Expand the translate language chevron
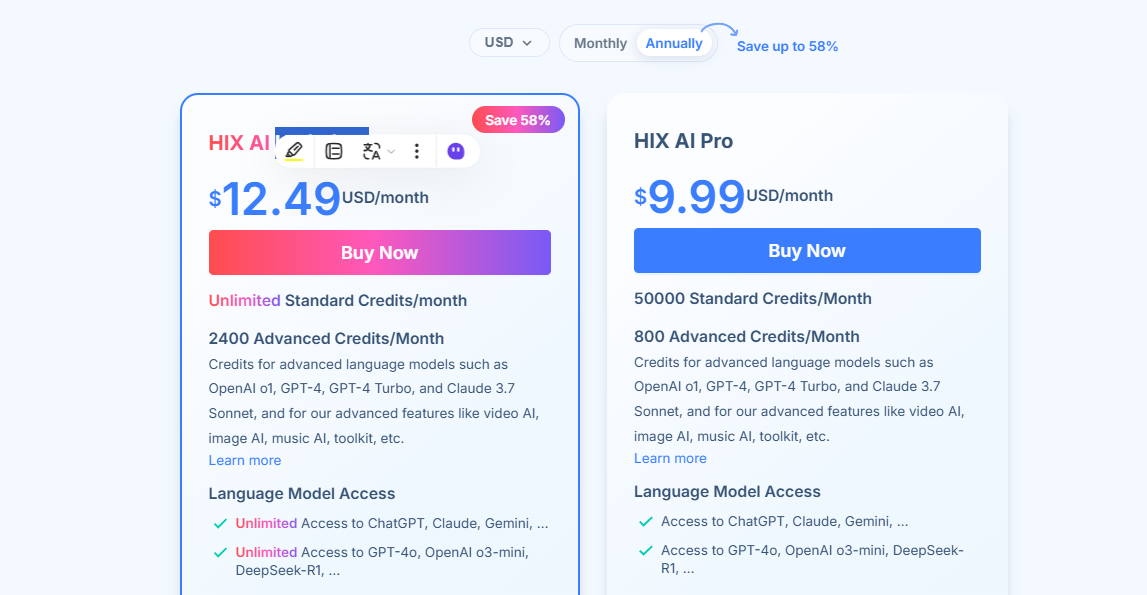The image size is (1147, 595). 391,152
